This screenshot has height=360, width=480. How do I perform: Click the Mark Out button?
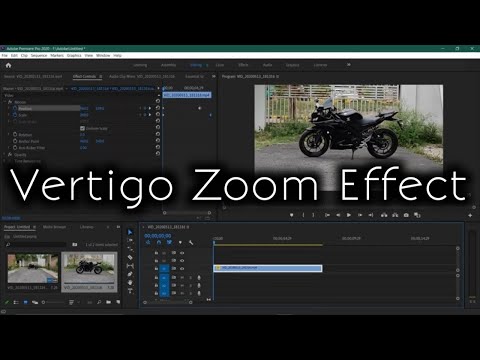[x=313, y=215]
